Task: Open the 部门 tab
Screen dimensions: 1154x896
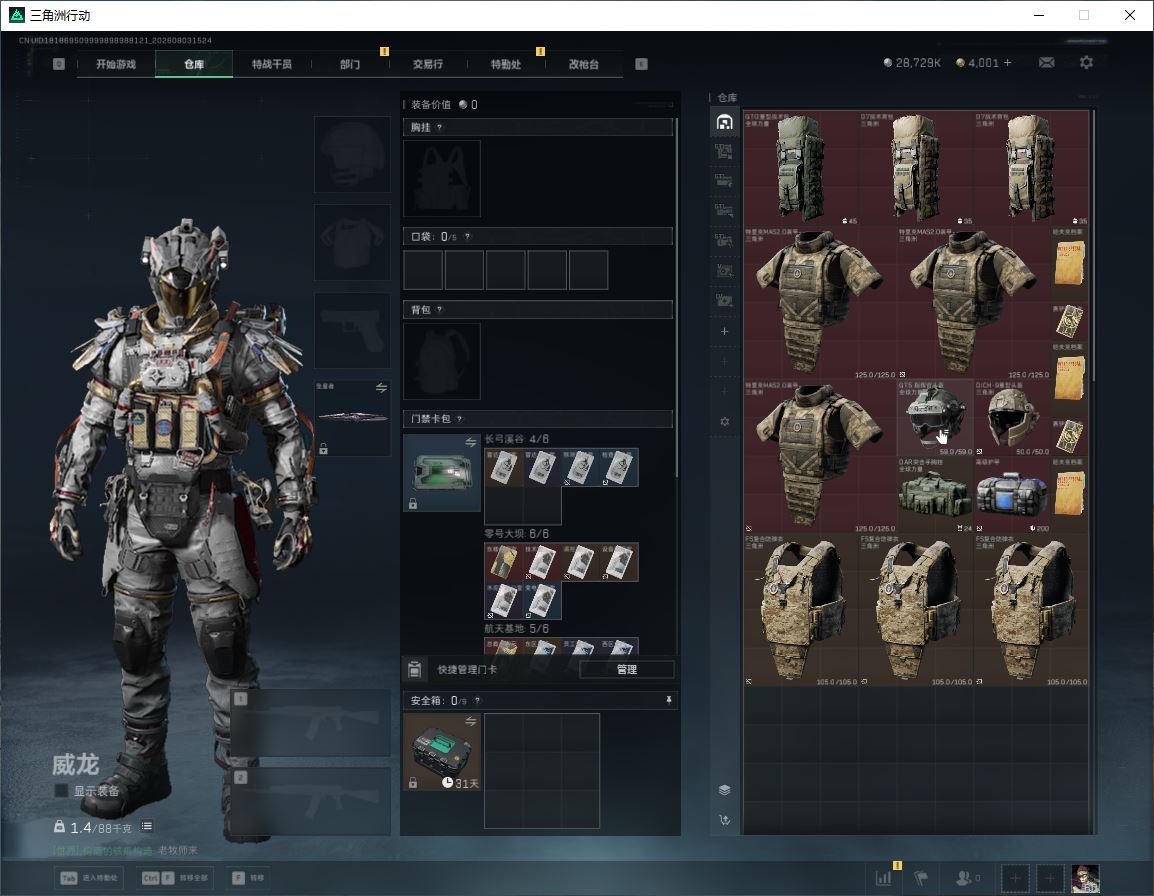Action: (x=350, y=64)
